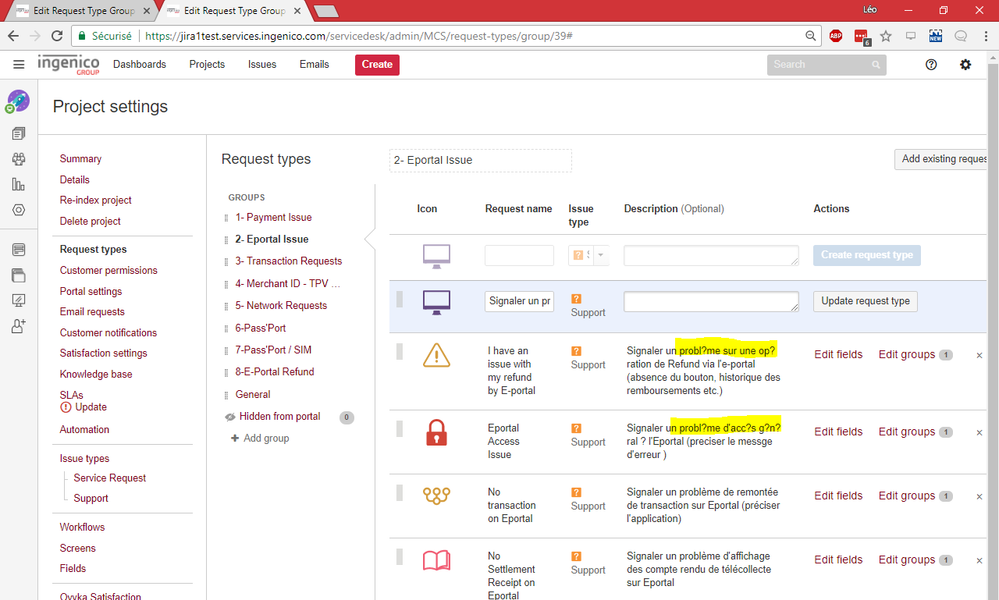Click the hidden-from-portal eye icon
This screenshot has height=600, width=999.
(230, 417)
